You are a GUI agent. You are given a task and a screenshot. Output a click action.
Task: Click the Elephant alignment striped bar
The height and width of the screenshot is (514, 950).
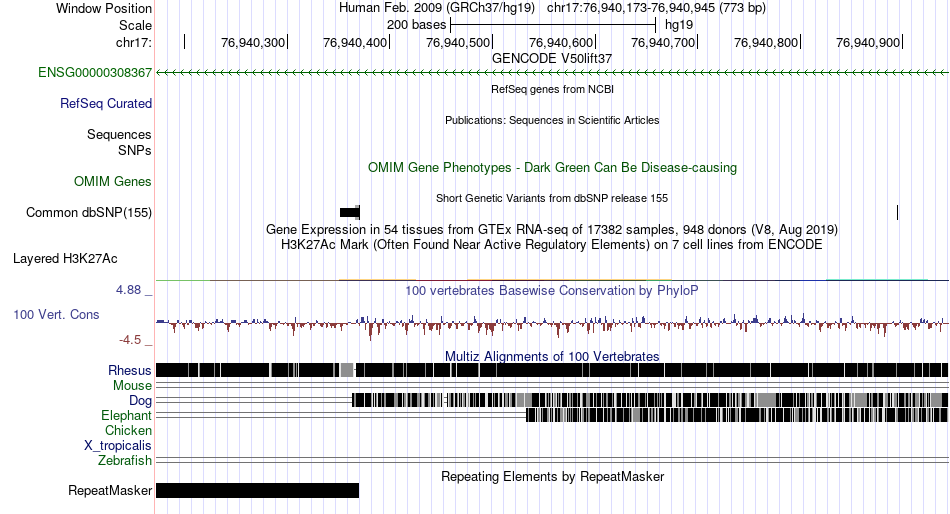click(737, 415)
